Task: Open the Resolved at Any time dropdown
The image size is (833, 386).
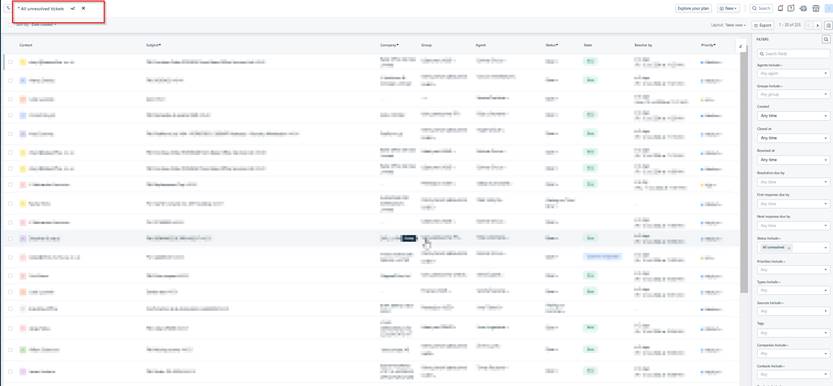Action: click(793, 159)
